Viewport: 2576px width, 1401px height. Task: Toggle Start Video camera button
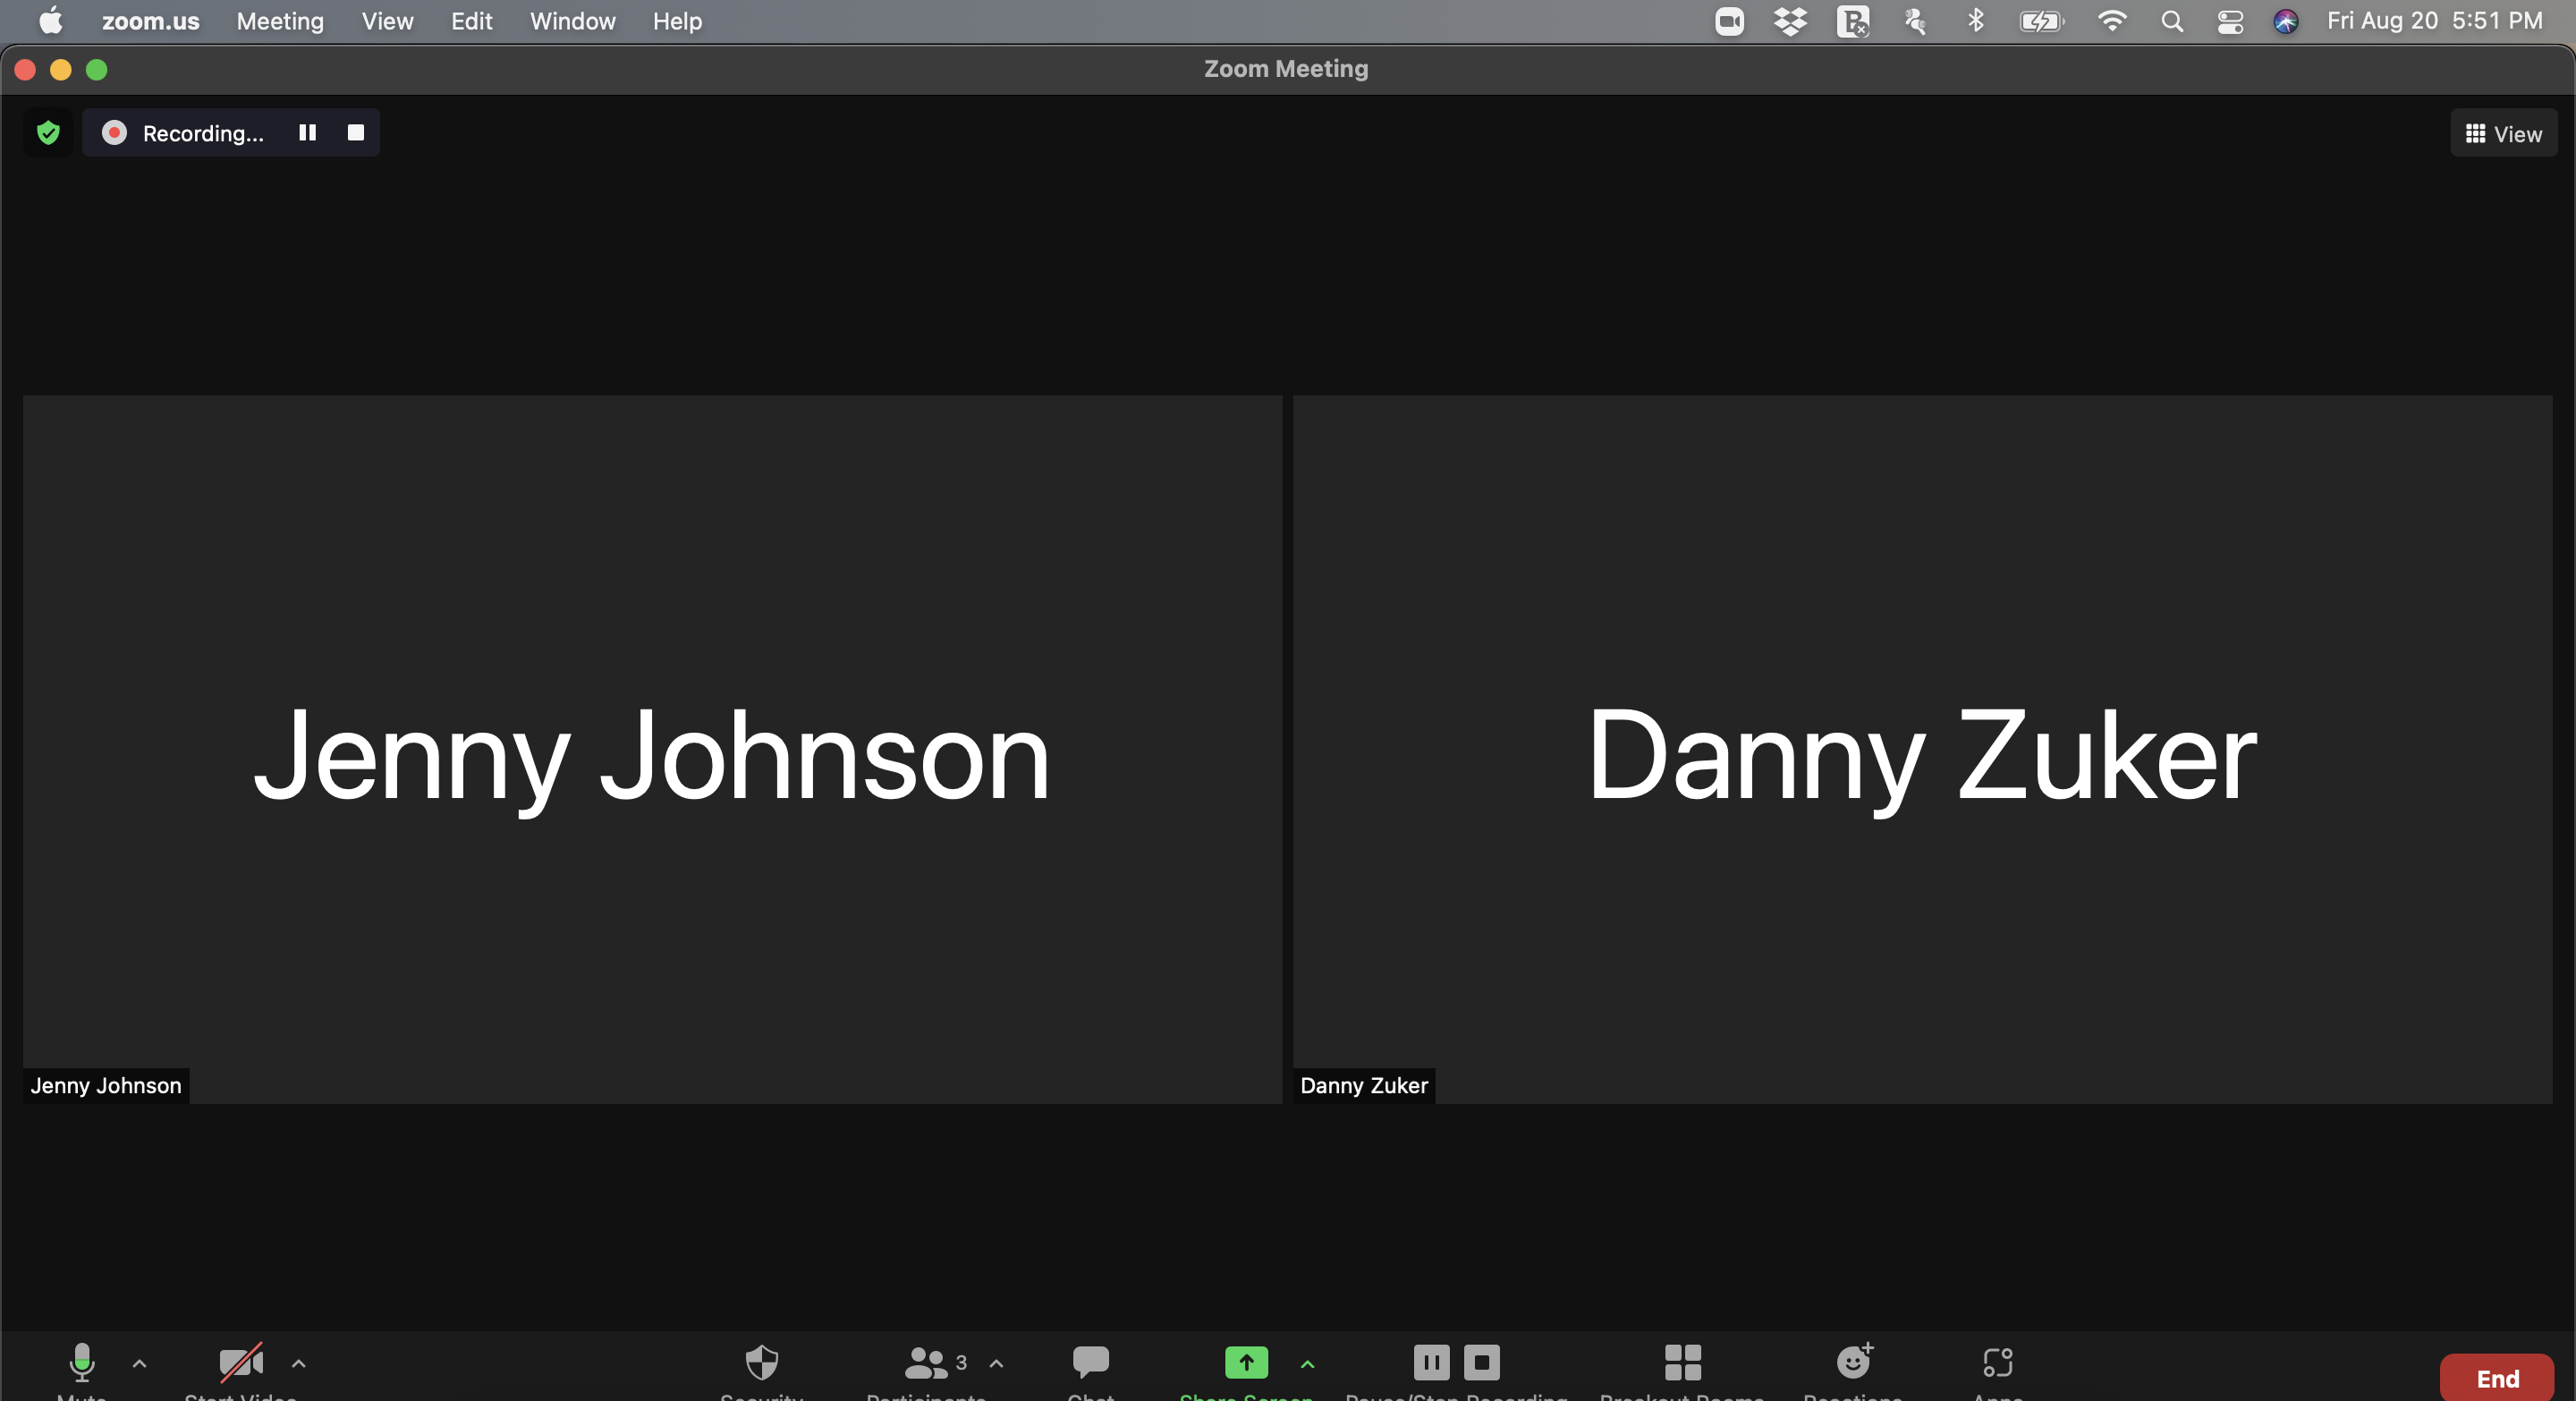(x=240, y=1362)
